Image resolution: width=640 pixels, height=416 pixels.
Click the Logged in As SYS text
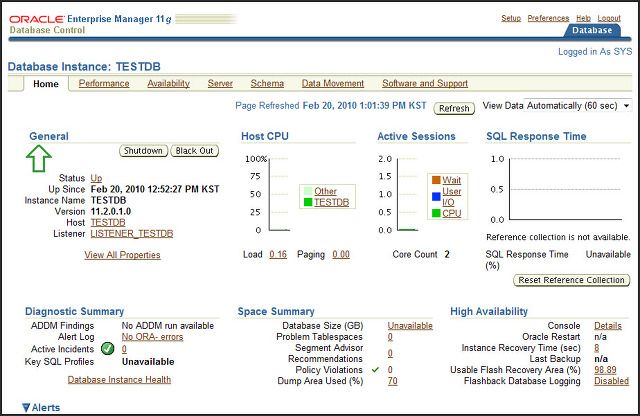(x=595, y=52)
